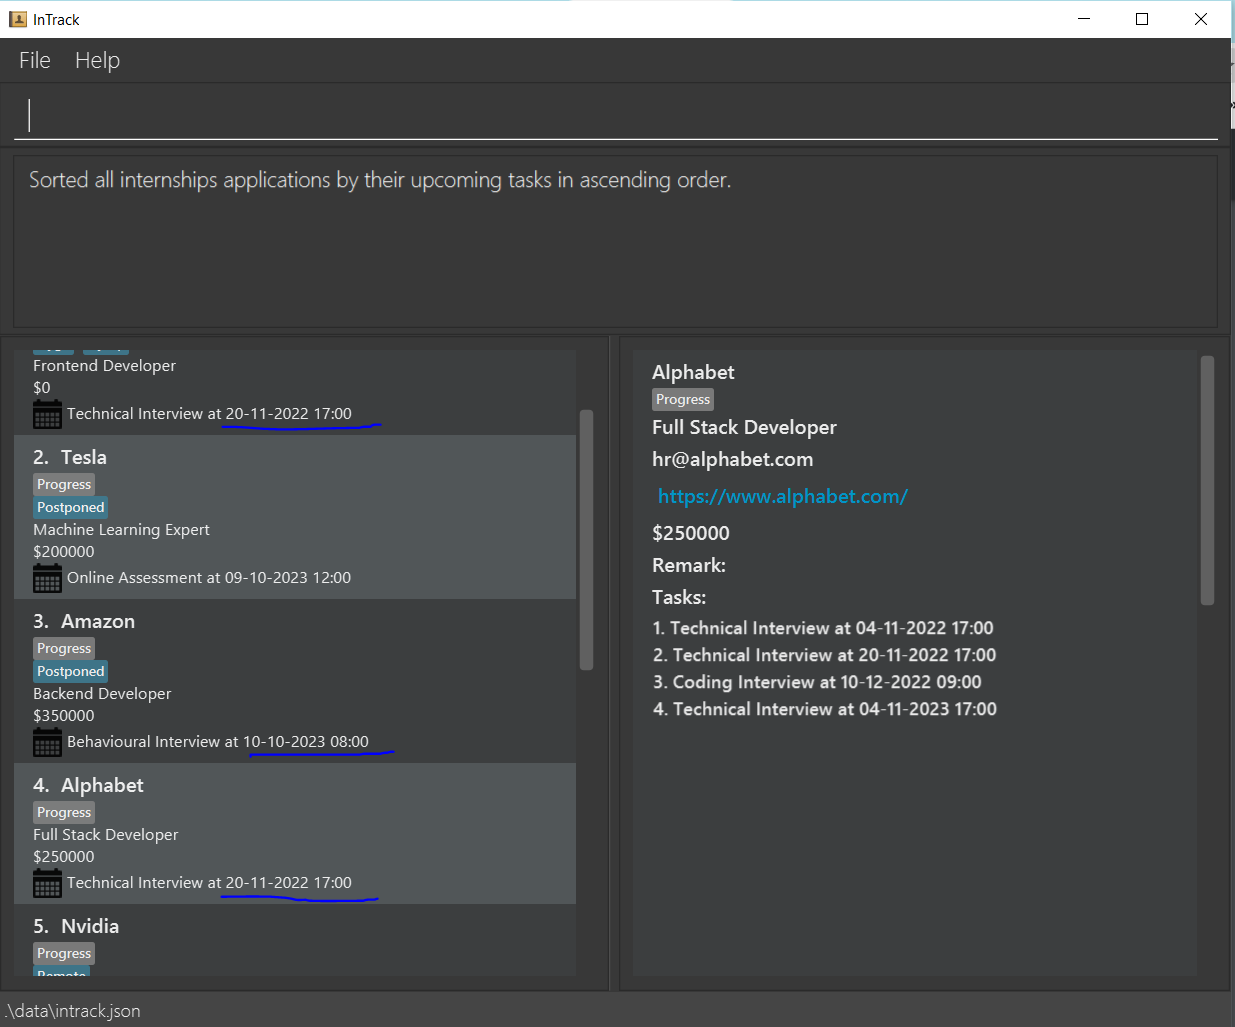Click task 2 Technical Interview 20-11-2022 in details

coord(824,655)
